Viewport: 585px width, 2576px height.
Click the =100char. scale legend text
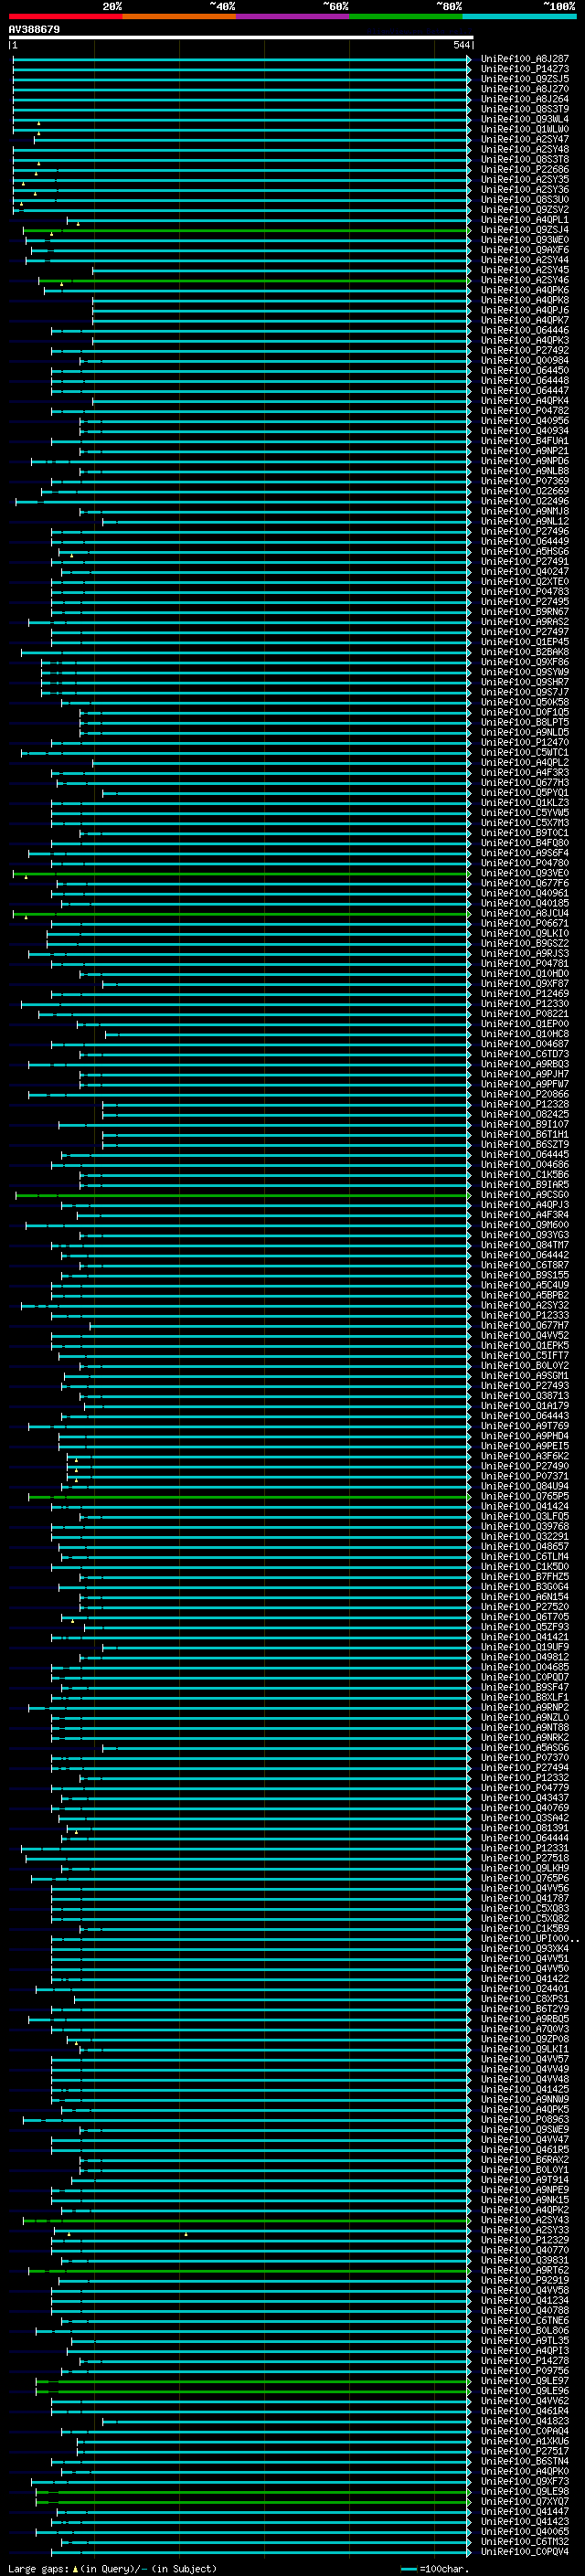tap(442, 2568)
